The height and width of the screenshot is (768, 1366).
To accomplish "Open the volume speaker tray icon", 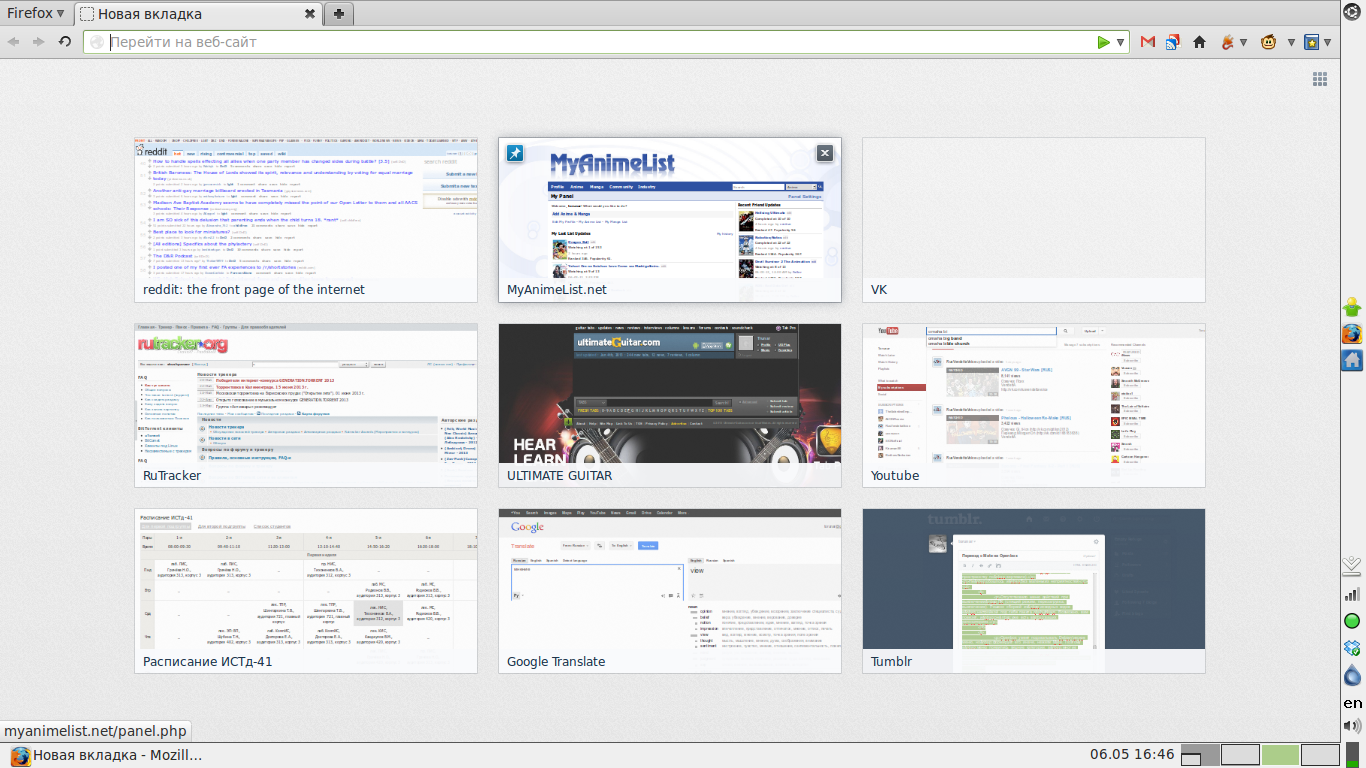I will pyautogui.click(x=1352, y=726).
